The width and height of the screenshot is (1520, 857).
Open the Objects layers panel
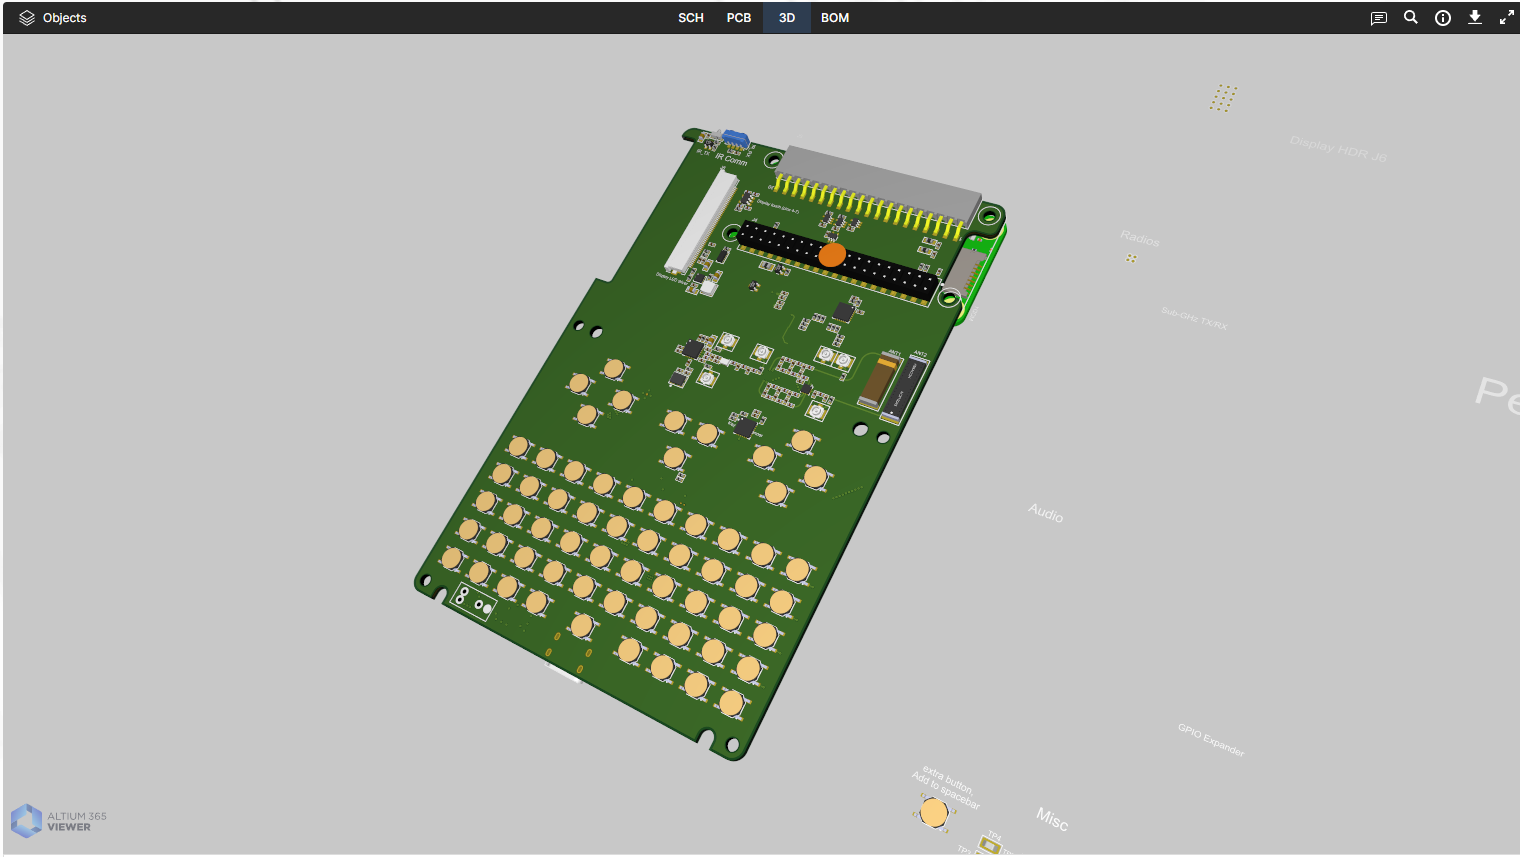[x=53, y=18]
